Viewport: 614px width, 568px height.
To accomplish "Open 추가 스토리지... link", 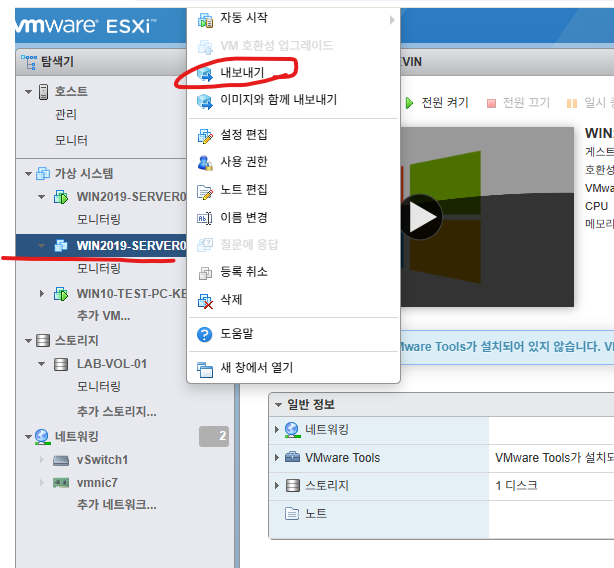I will click(117, 411).
